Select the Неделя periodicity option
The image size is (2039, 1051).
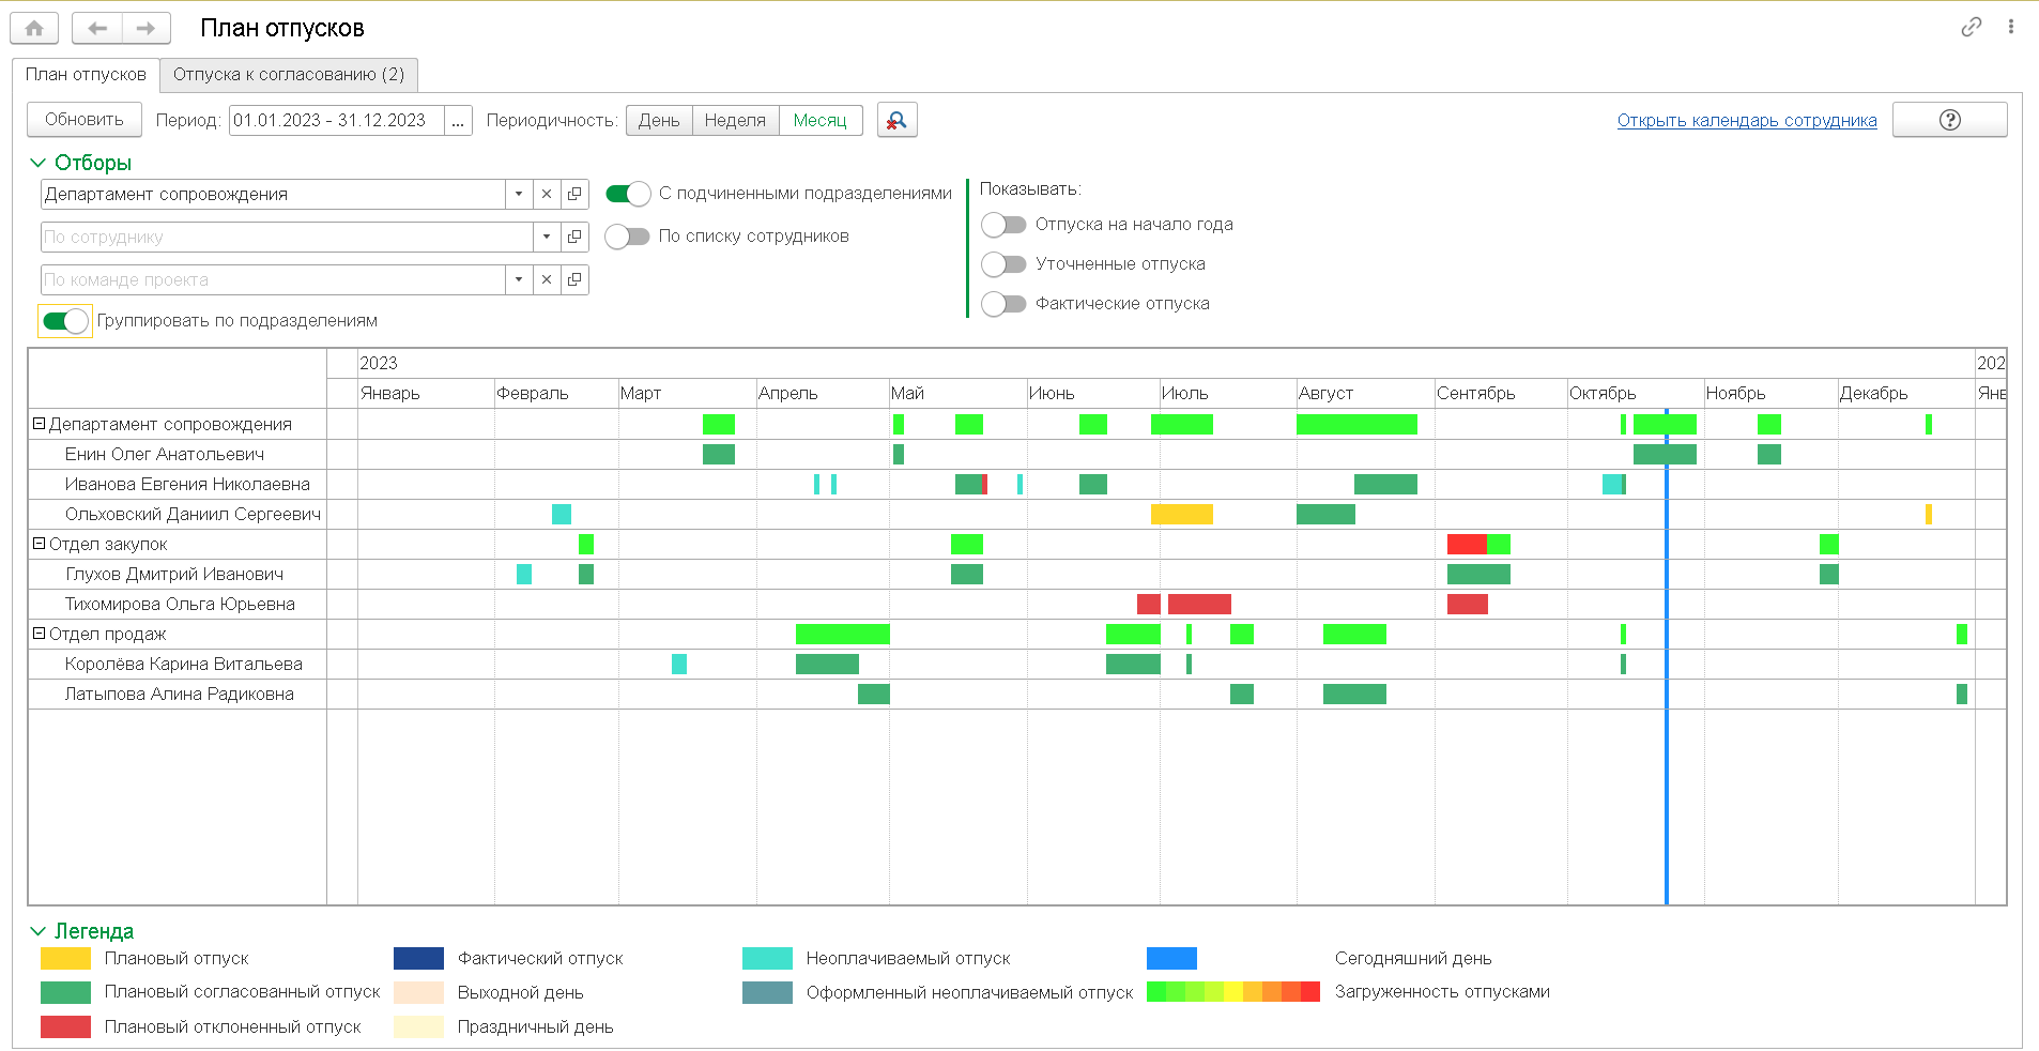click(x=734, y=120)
